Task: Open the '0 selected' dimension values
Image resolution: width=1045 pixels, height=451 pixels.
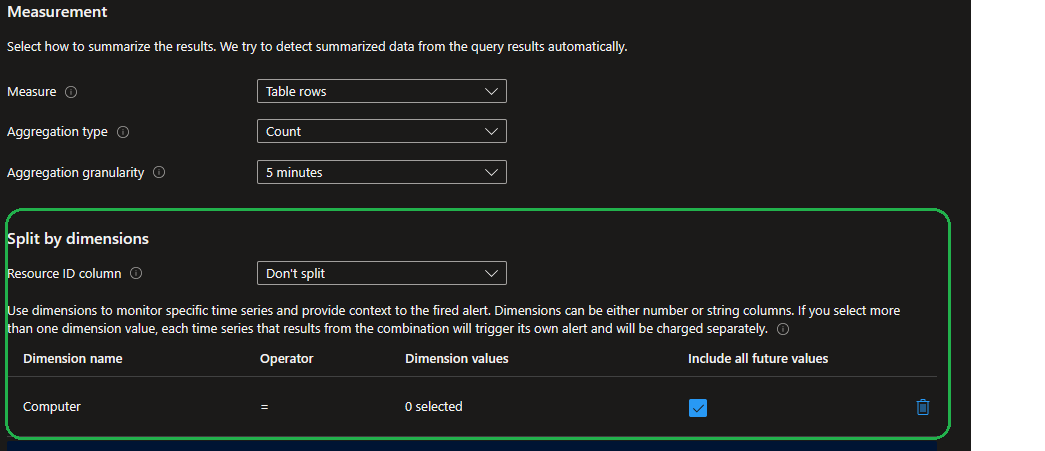Action: coord(434,407)
